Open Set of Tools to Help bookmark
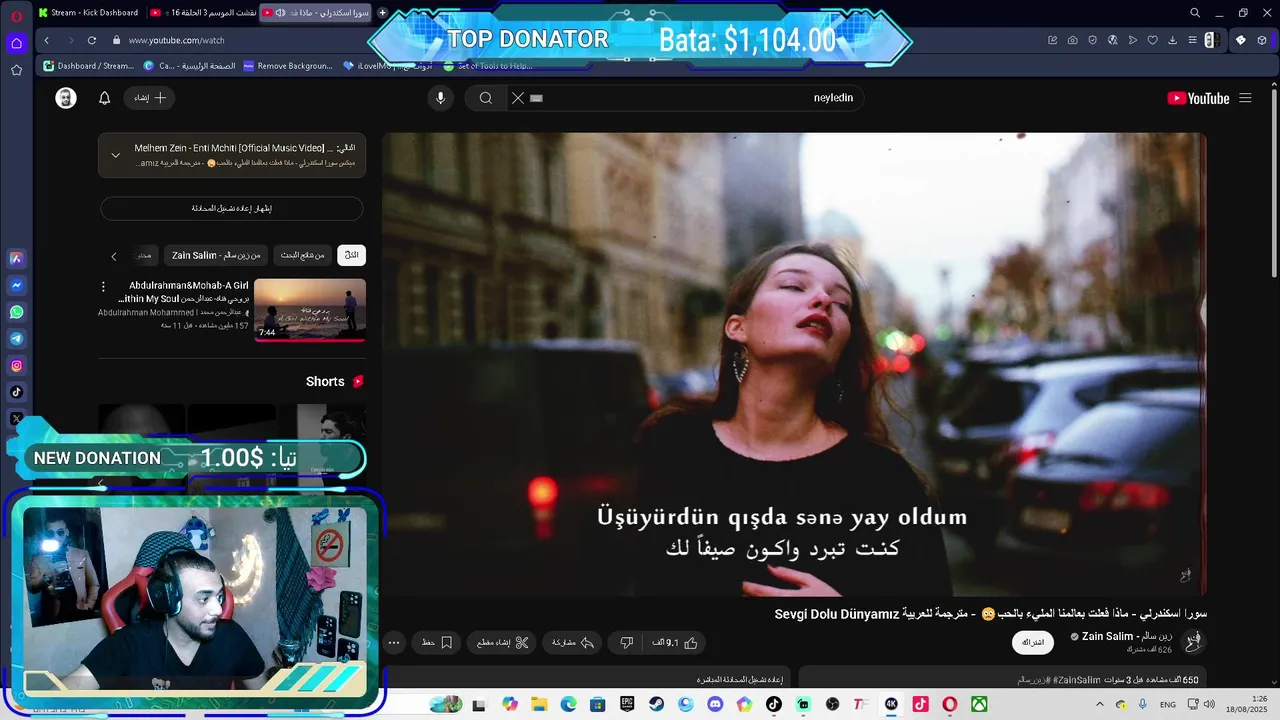Screen dimensions: 1280x720 coord(487,66)
